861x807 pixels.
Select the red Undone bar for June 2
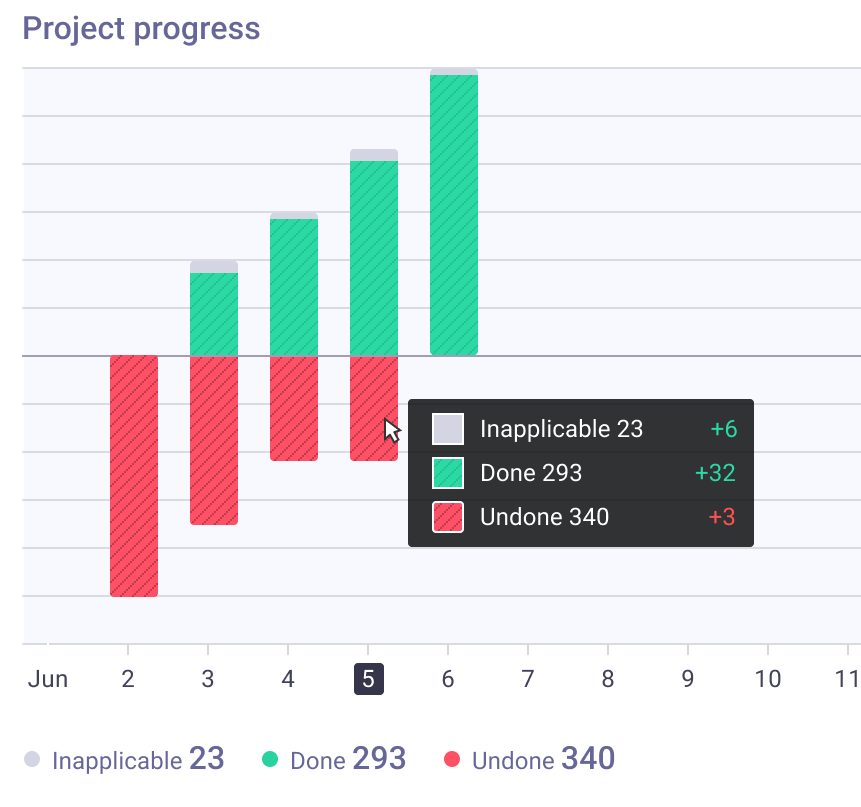pos(134,476)
